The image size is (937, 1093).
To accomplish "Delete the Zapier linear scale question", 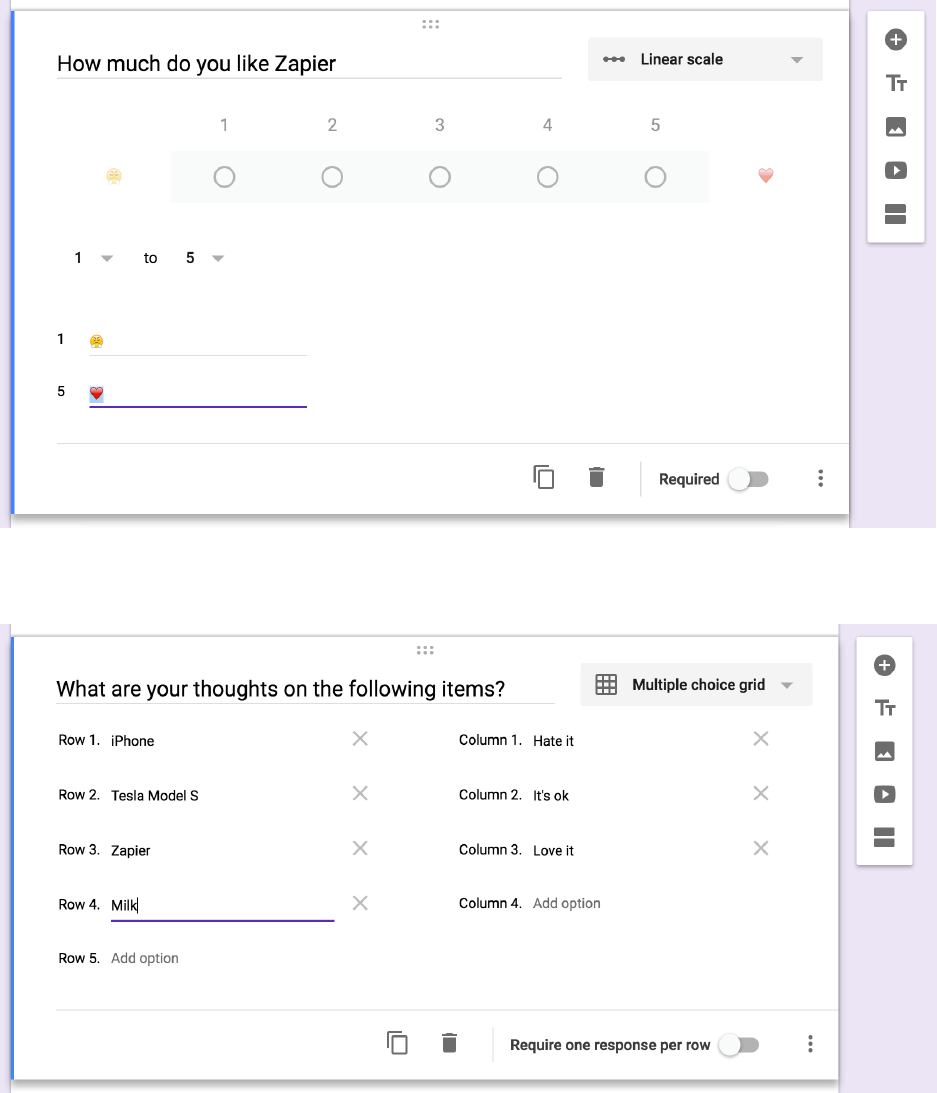I will click(x=597, y=478).
